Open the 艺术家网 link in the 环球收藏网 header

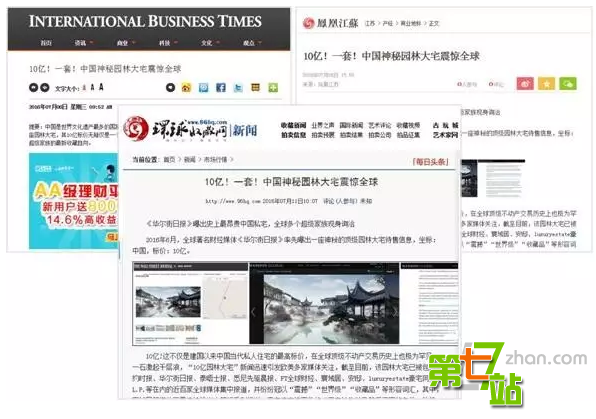click(x=445, y=135)
